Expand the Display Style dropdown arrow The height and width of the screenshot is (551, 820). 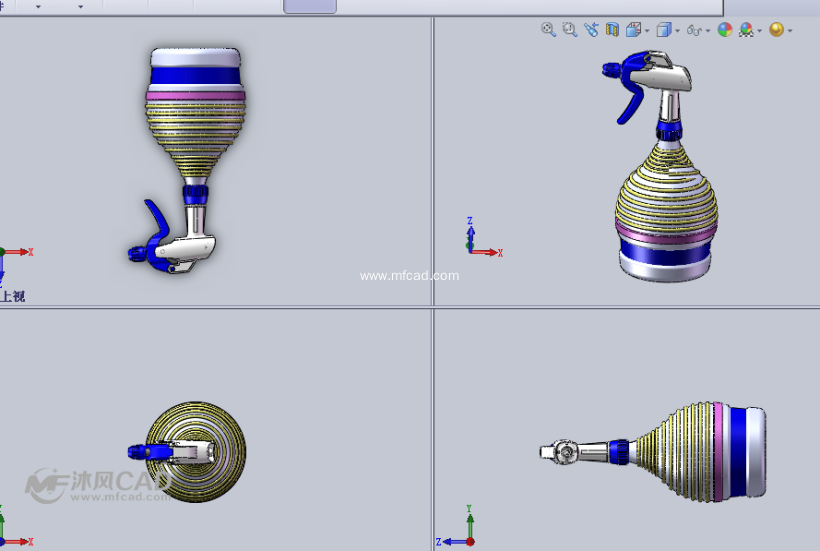click(678, 31)
